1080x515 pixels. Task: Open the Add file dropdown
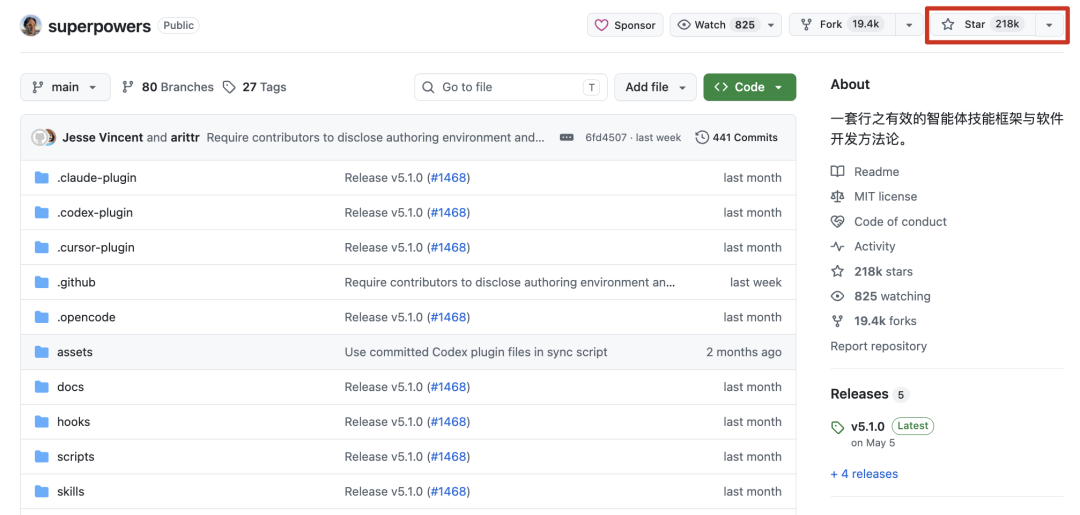(655, 87)
